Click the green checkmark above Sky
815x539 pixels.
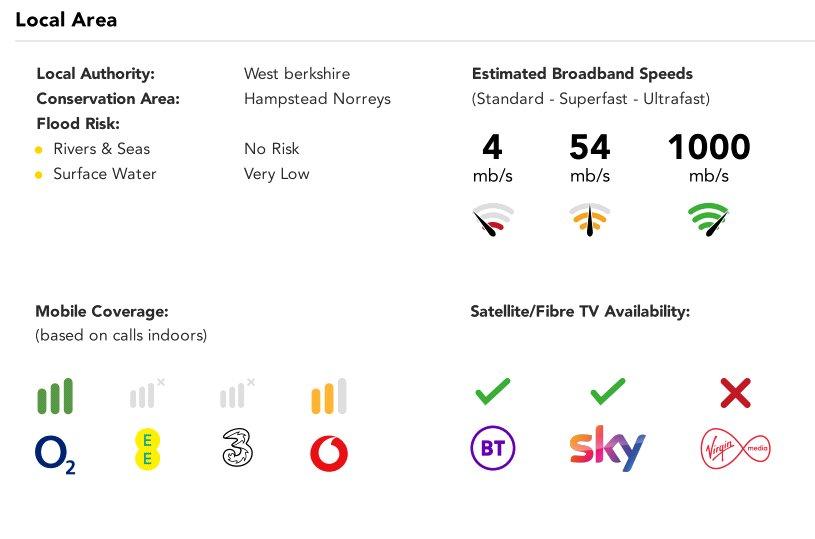tap(608, 391)
